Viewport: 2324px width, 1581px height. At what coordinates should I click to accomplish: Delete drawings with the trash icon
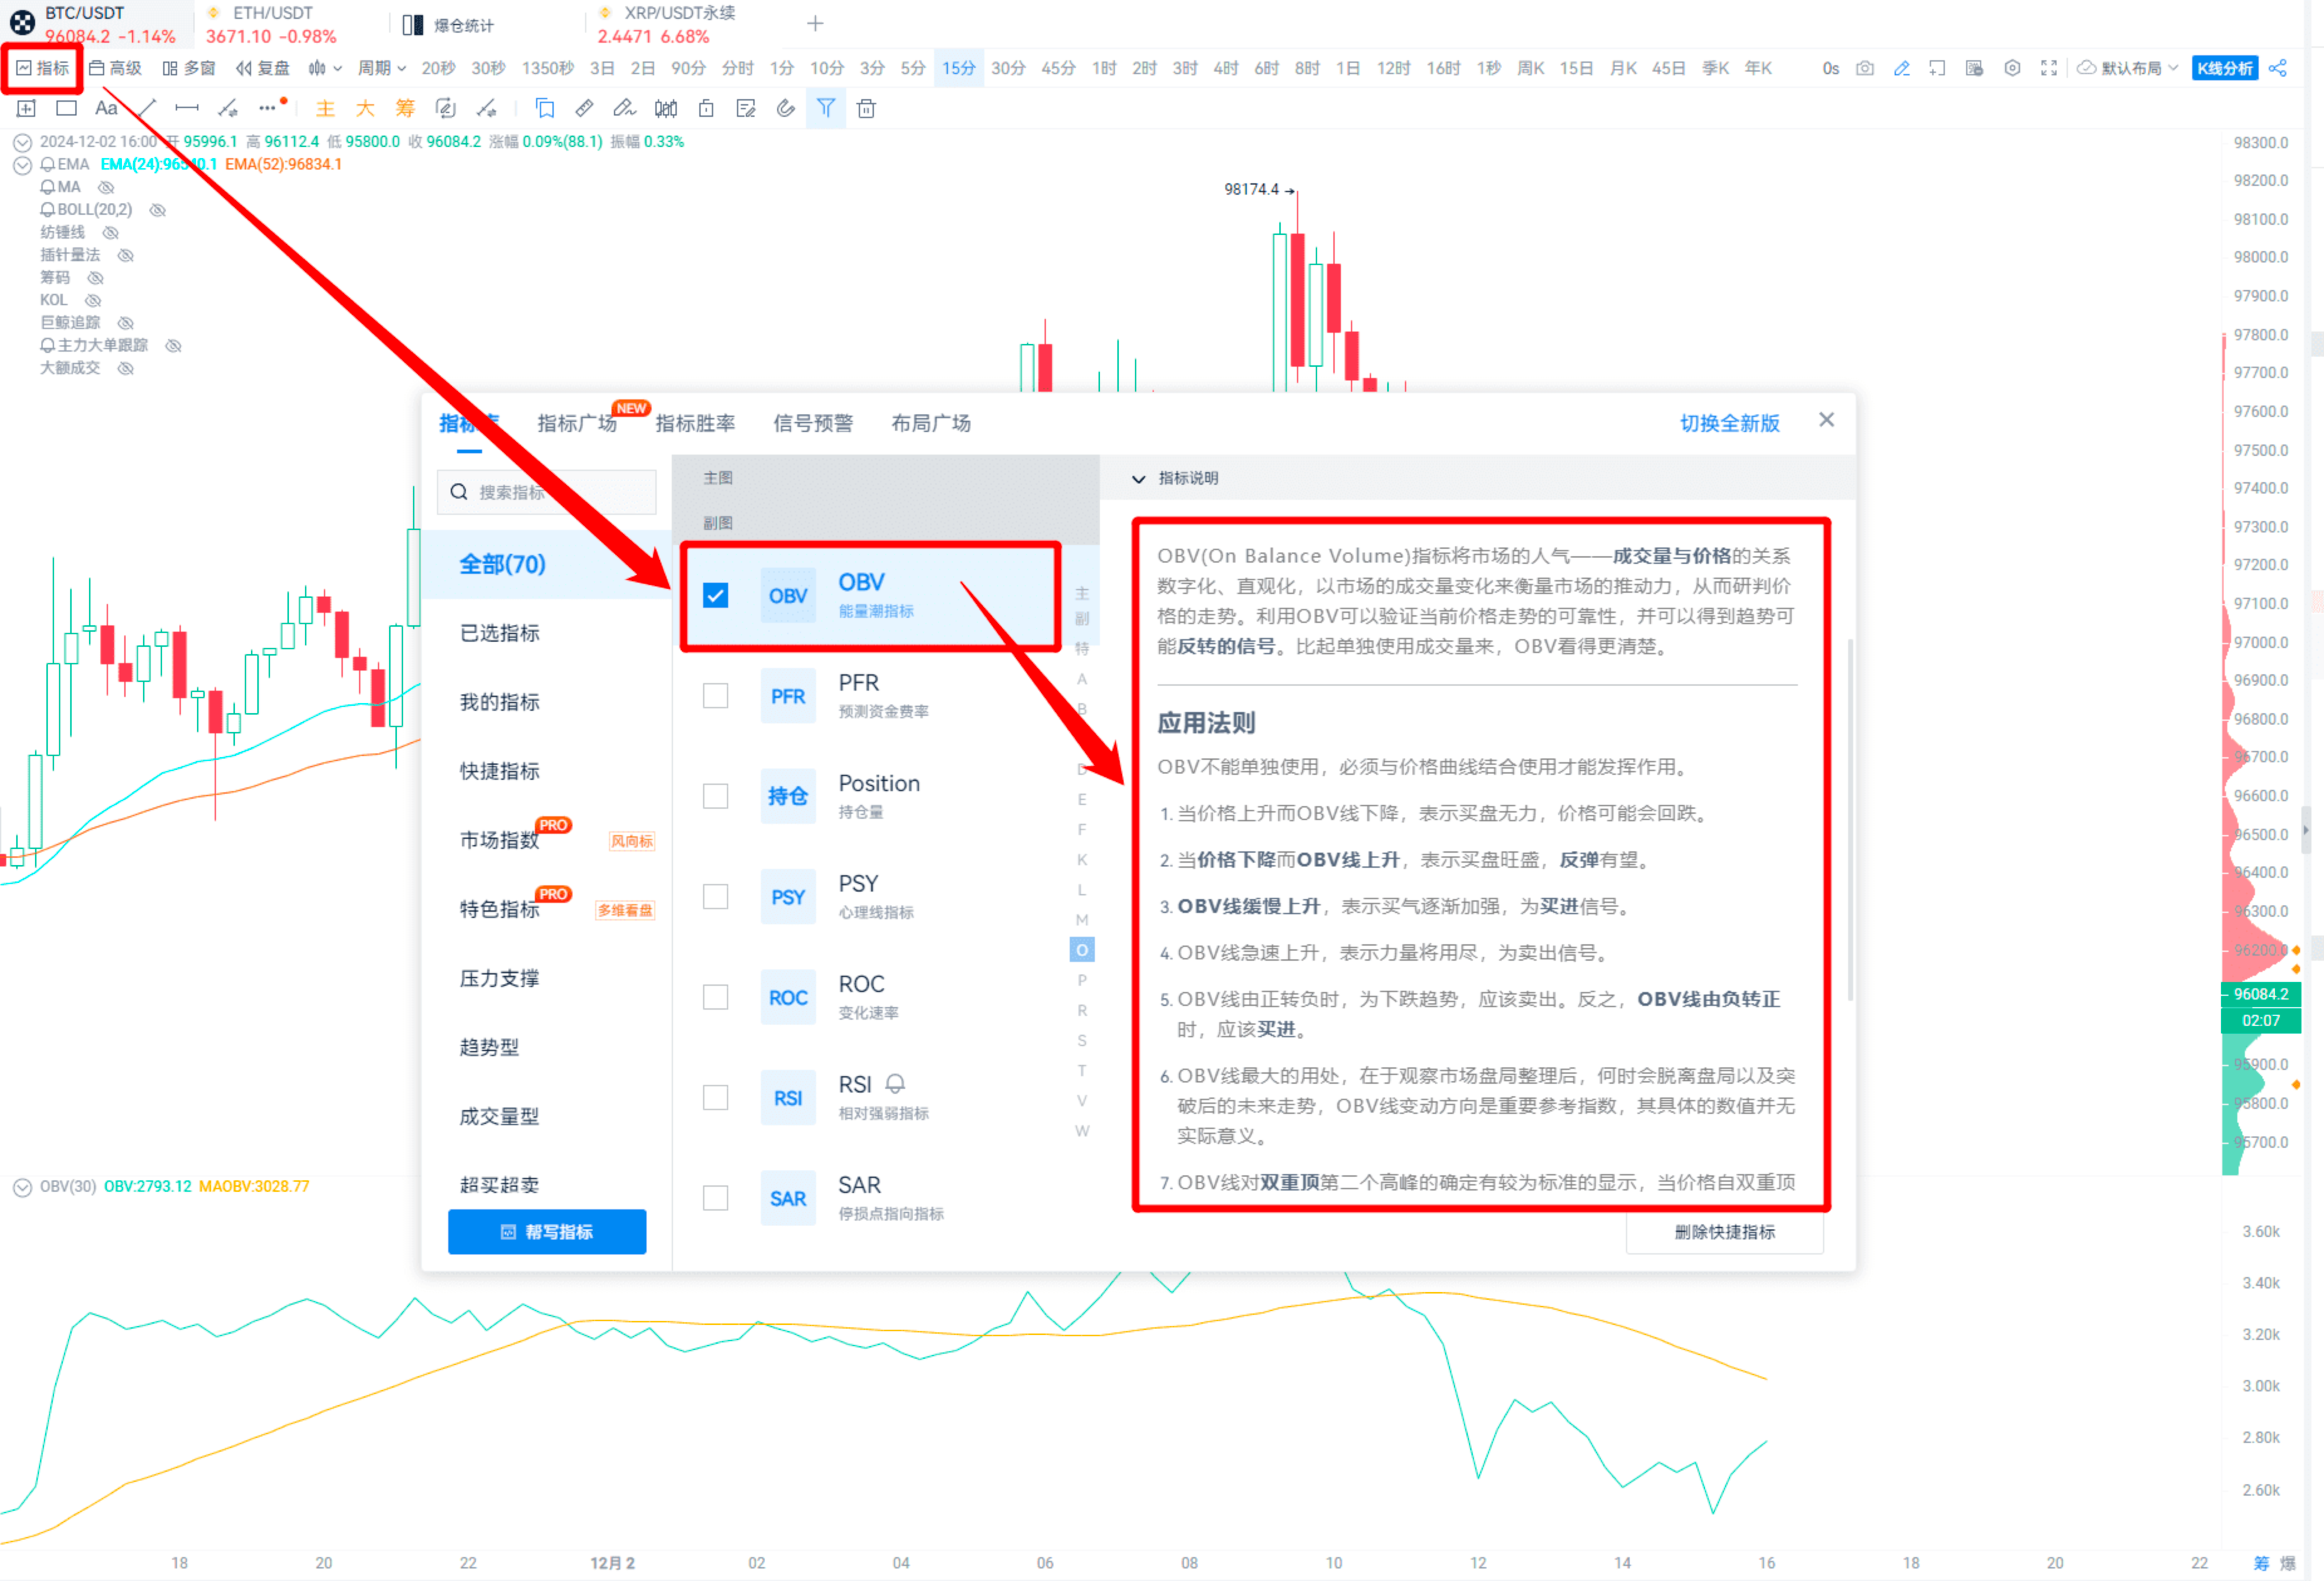click(x=866, y=108)
